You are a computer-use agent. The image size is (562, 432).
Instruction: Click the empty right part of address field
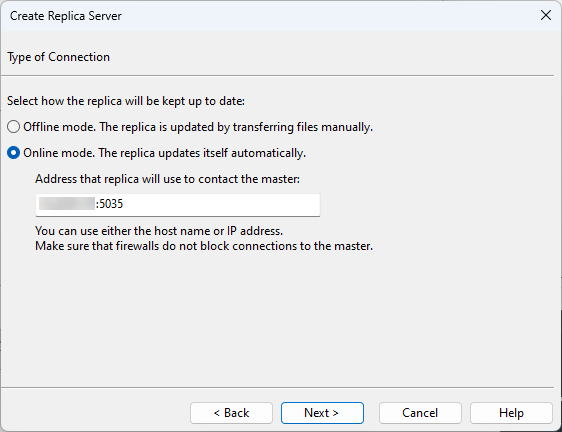pos(222,205)
